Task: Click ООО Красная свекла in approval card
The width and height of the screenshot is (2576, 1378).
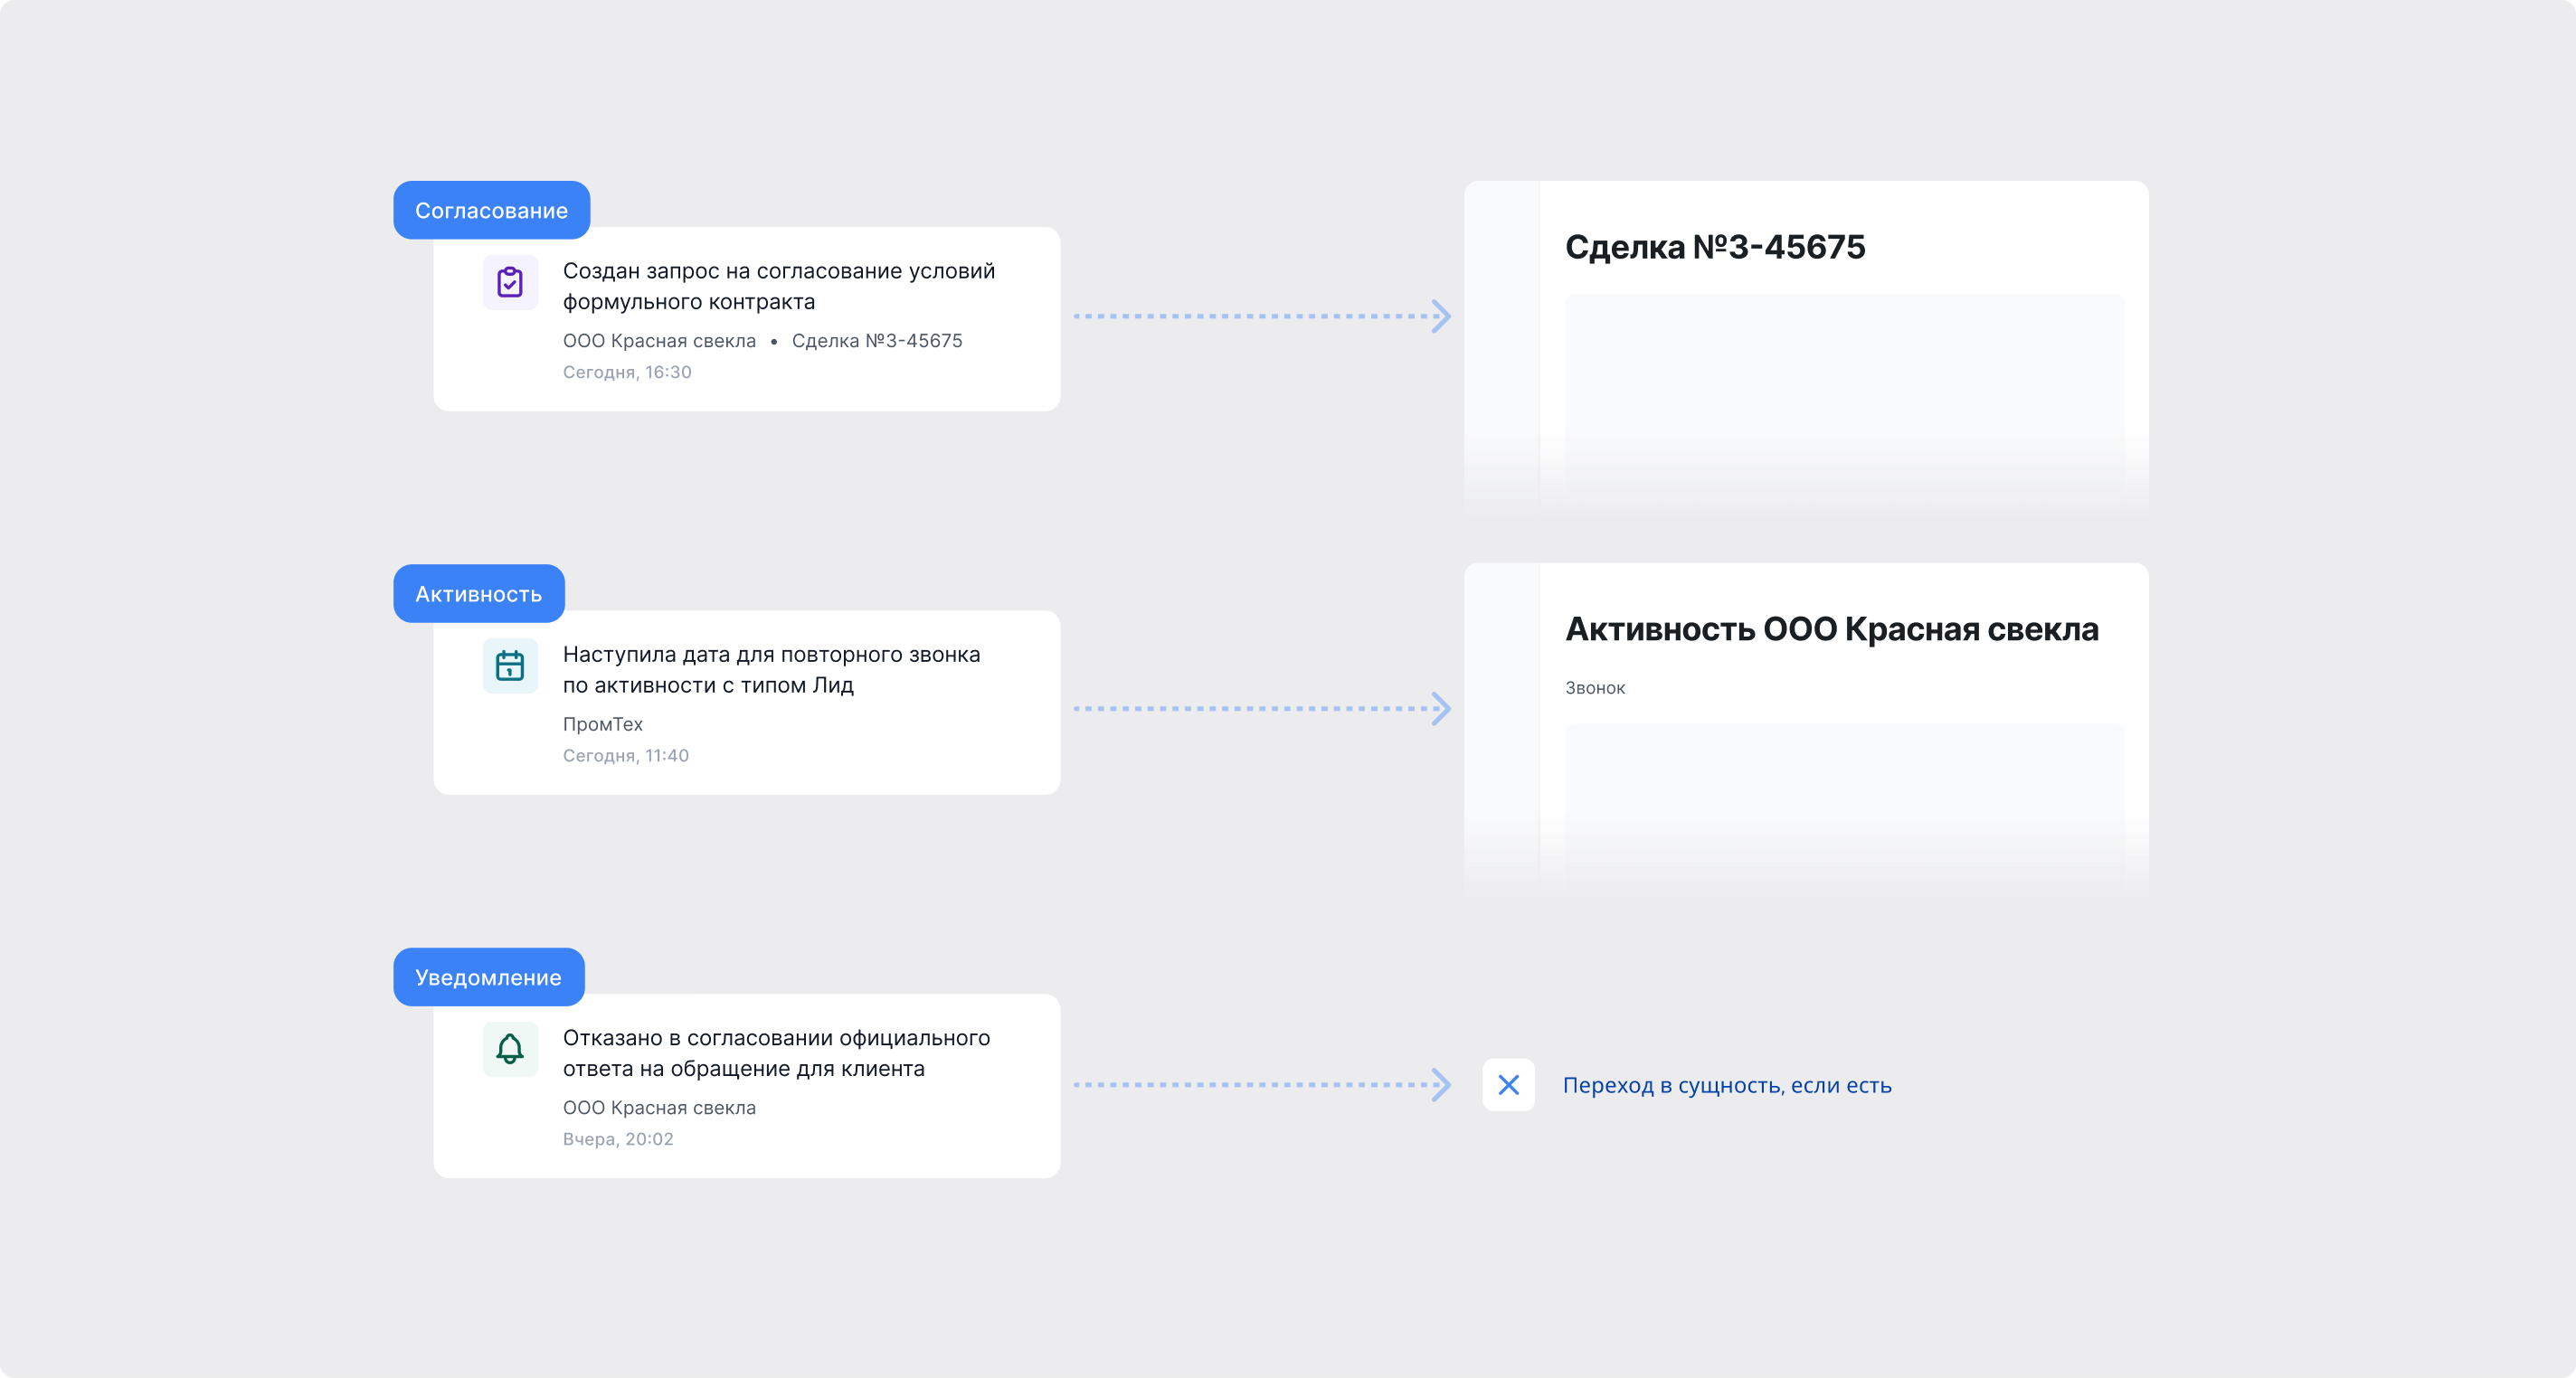Action: 659,341
